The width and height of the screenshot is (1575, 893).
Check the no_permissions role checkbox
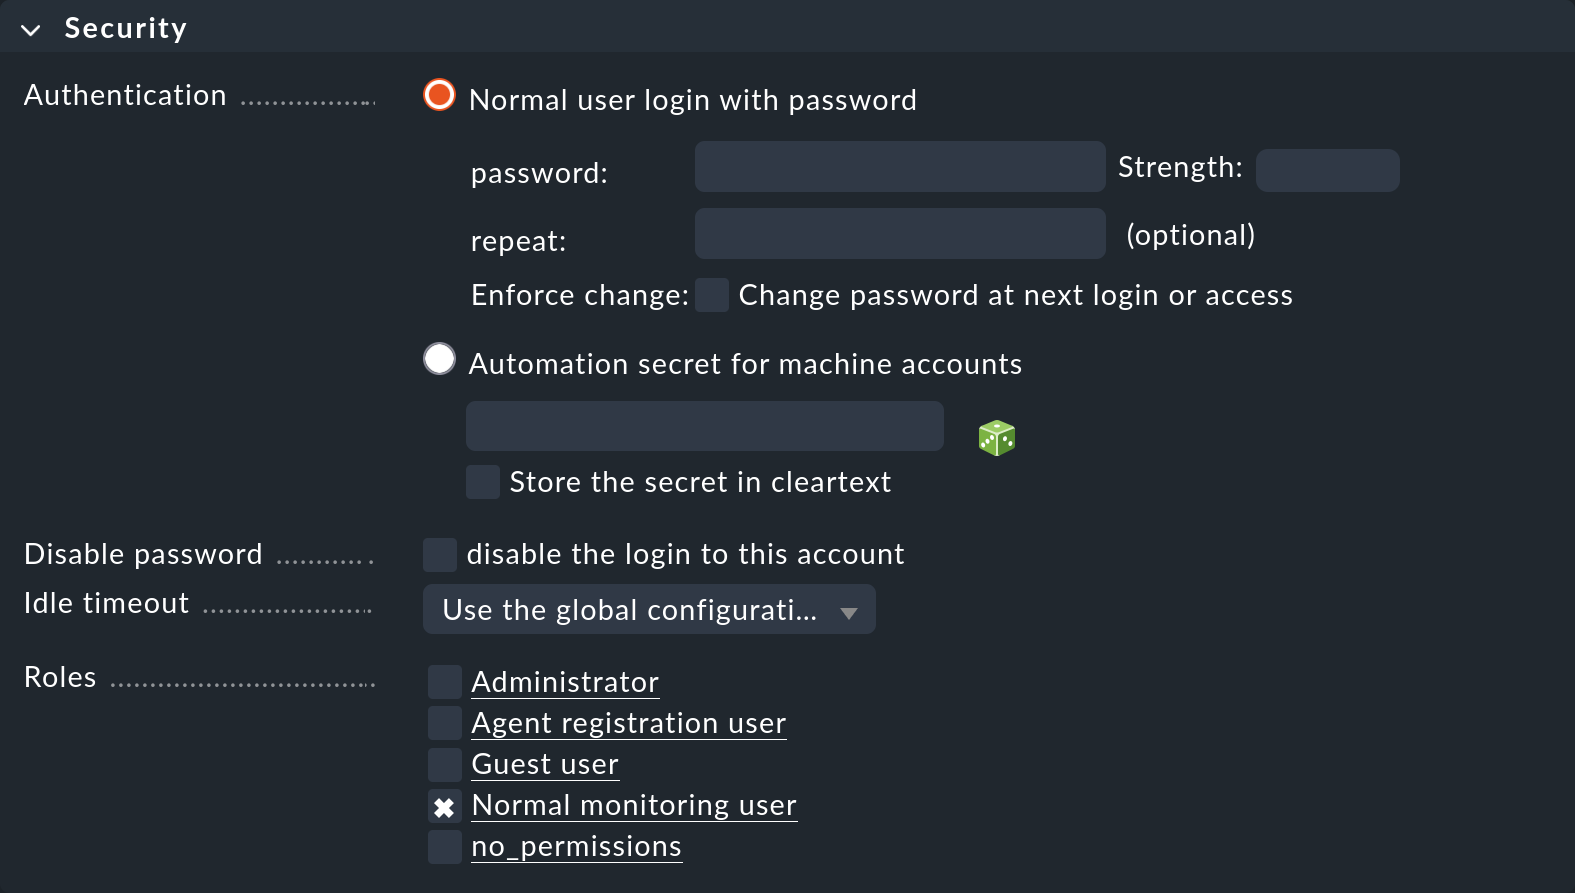(444, 846)
